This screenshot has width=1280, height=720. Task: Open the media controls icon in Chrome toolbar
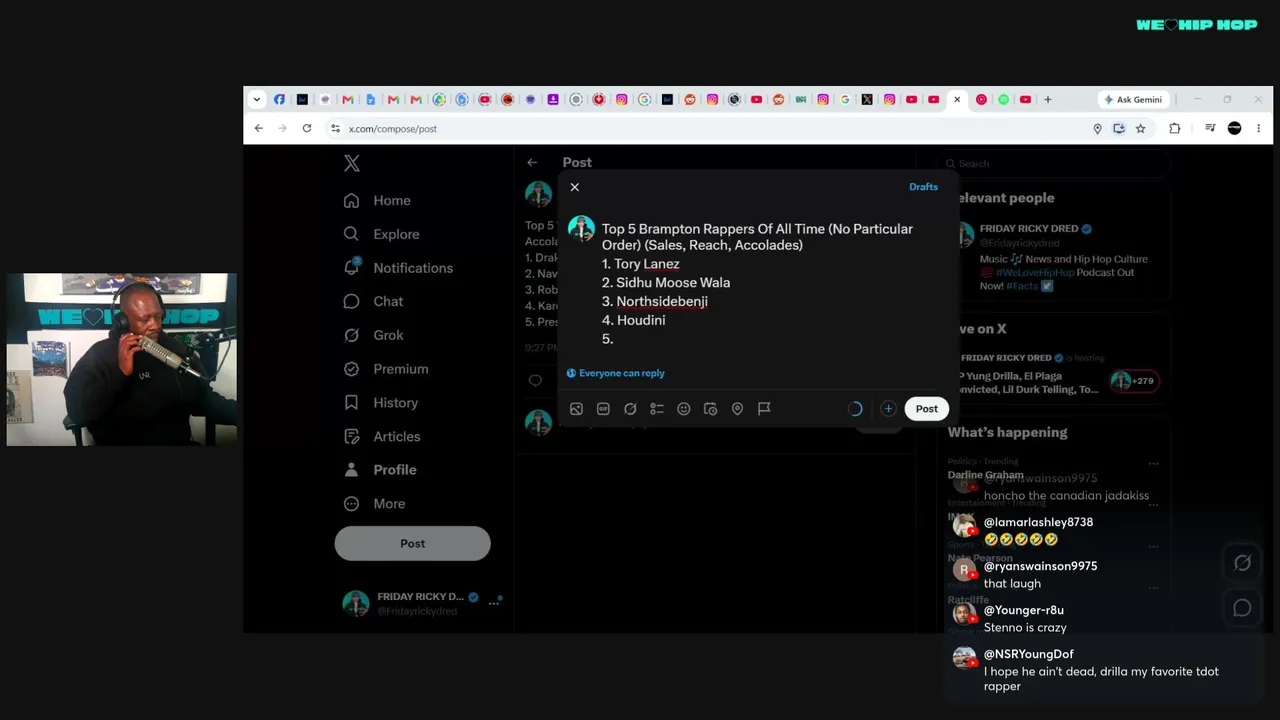tap(1210, 128)
